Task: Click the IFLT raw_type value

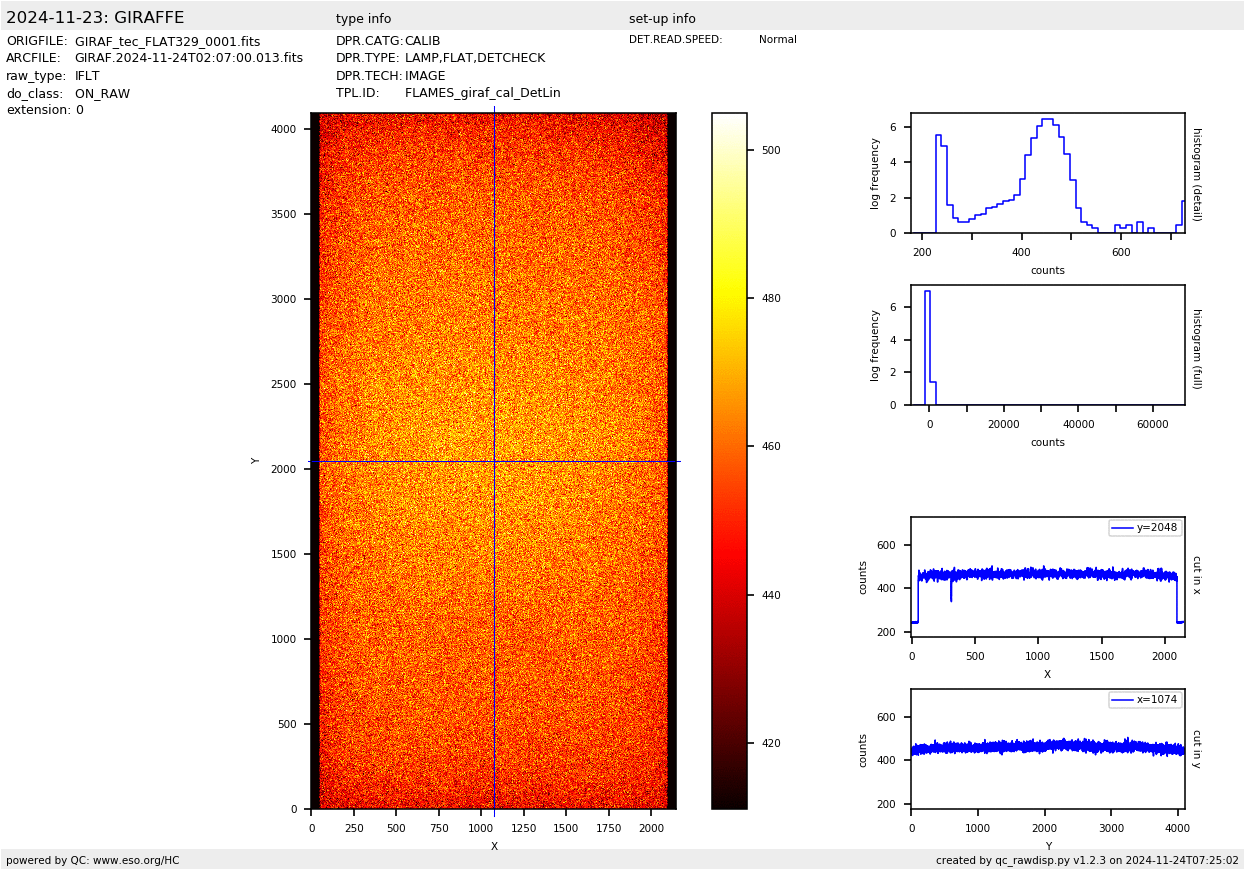Action: click(x=87, y=76)
